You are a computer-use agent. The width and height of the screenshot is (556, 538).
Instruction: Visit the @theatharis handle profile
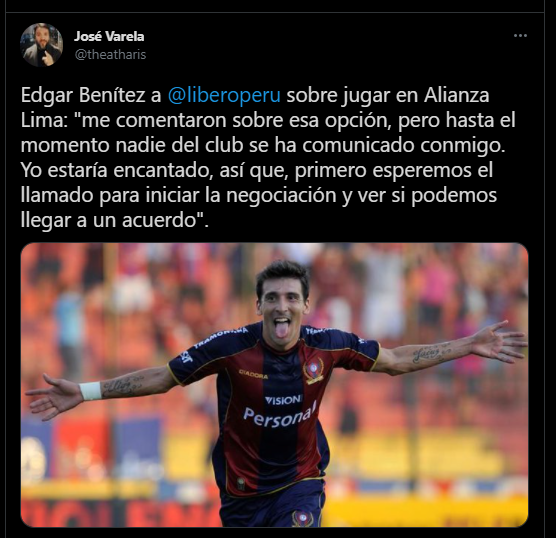click(x=110, y=55)
